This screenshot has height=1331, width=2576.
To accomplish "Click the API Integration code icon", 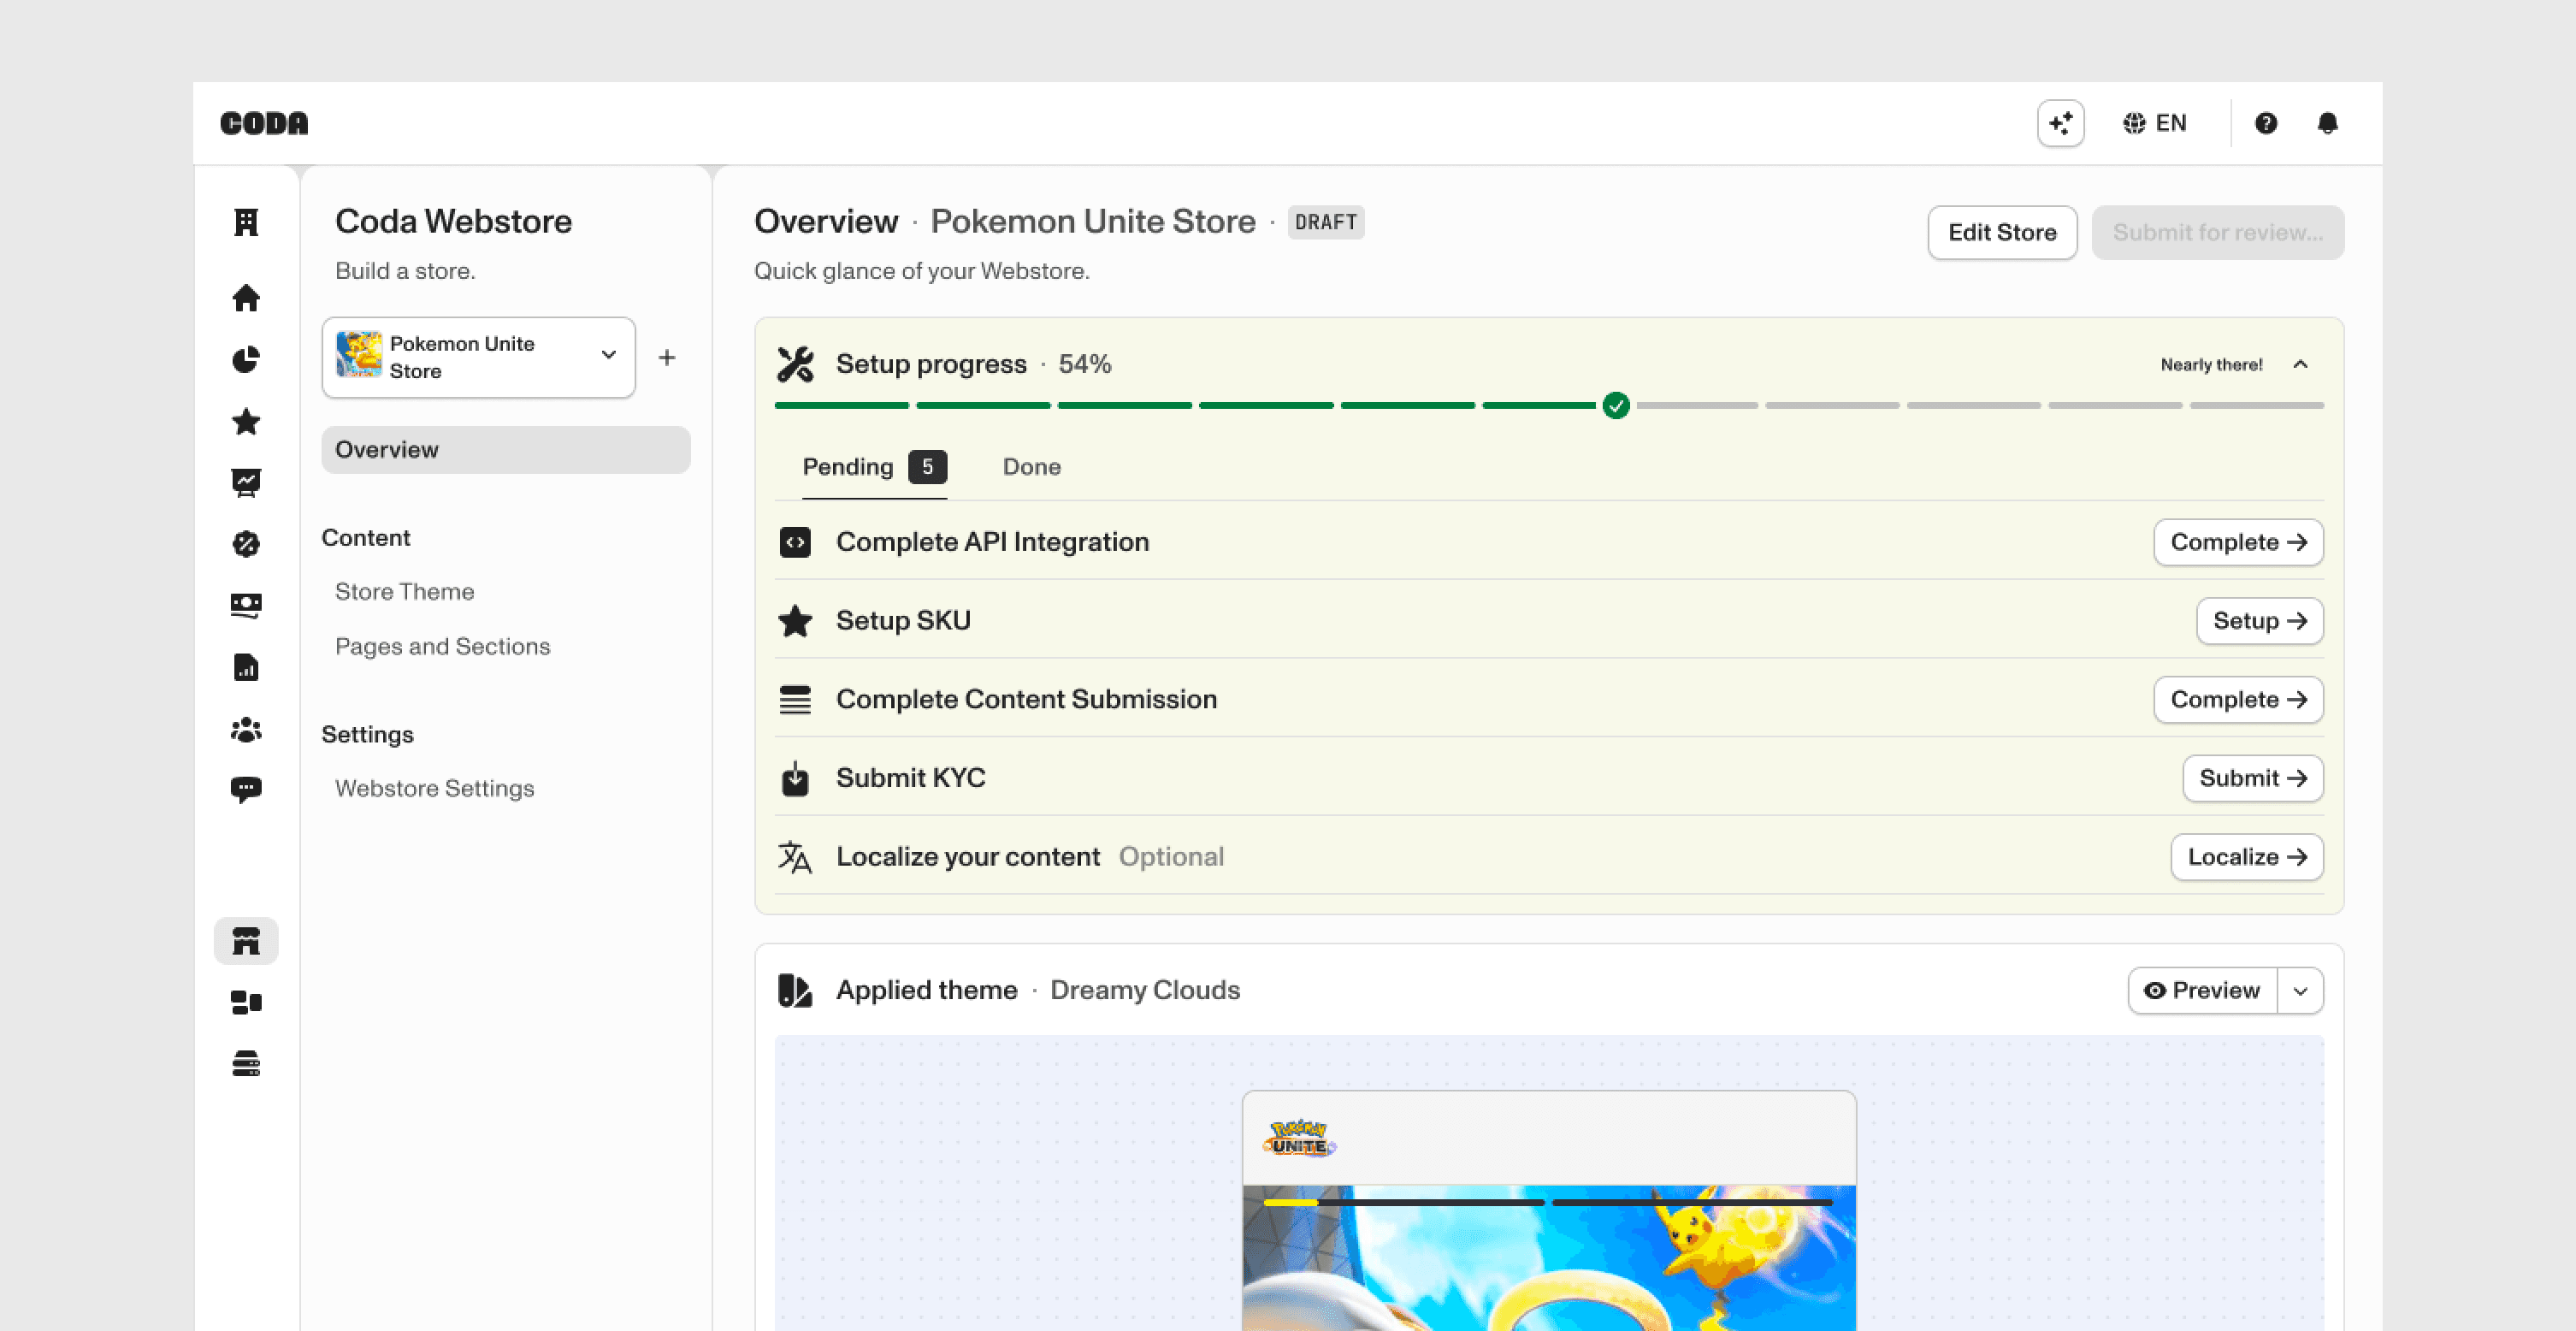I will point(795,543).
